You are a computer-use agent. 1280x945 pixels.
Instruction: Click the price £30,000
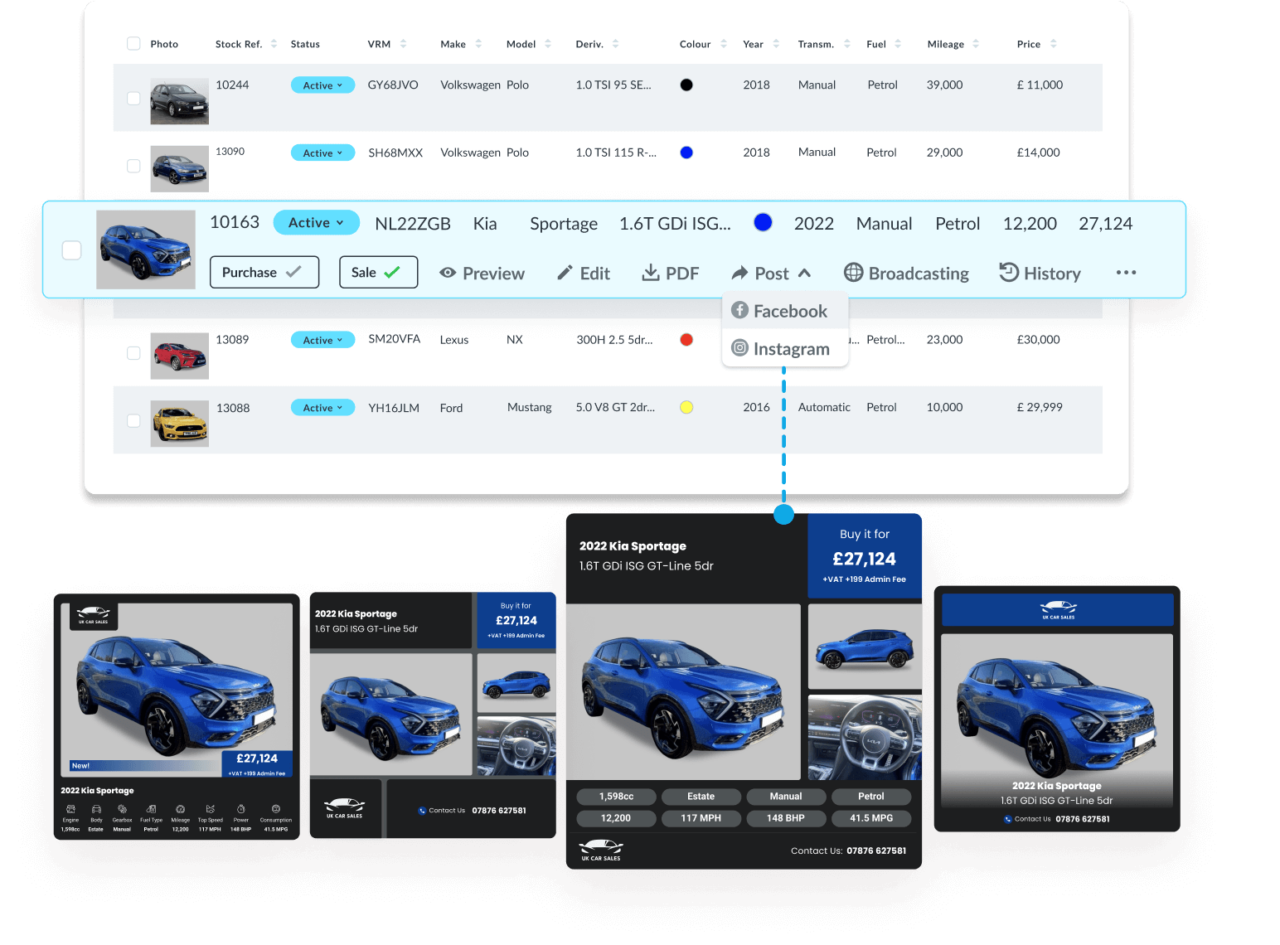[x=1038, y=340]
